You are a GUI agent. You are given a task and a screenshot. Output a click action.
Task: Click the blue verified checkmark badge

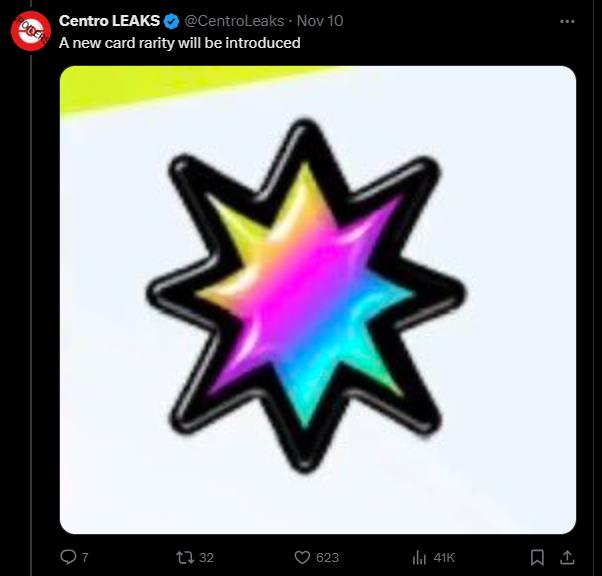172,21
